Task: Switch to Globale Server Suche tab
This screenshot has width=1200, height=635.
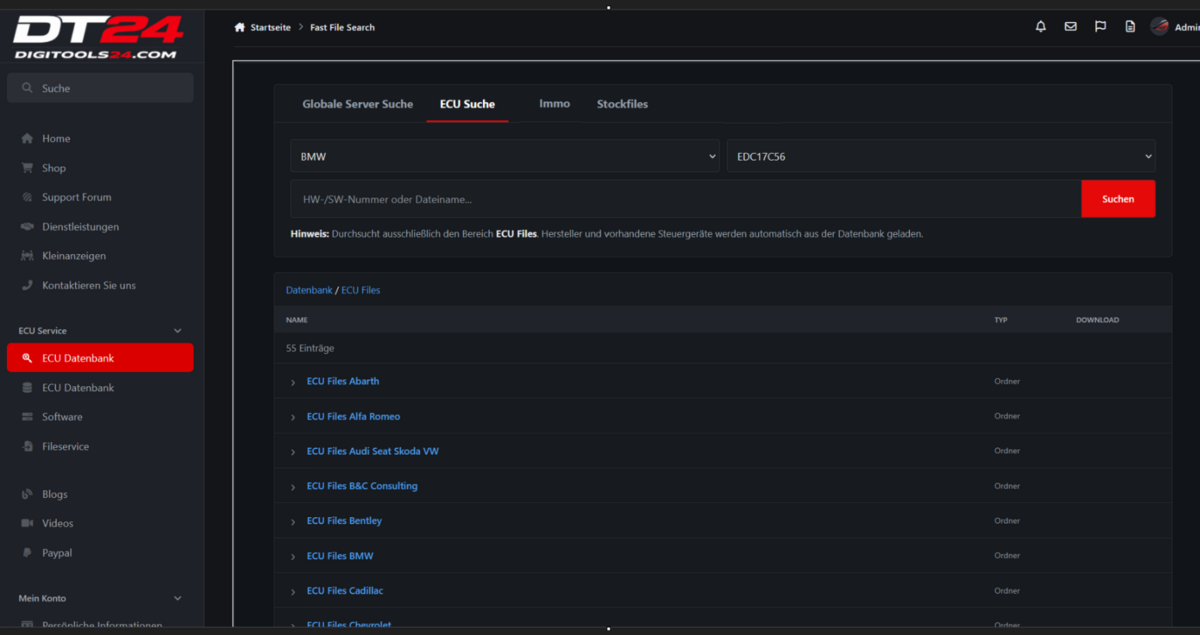Action: (358, 104)
